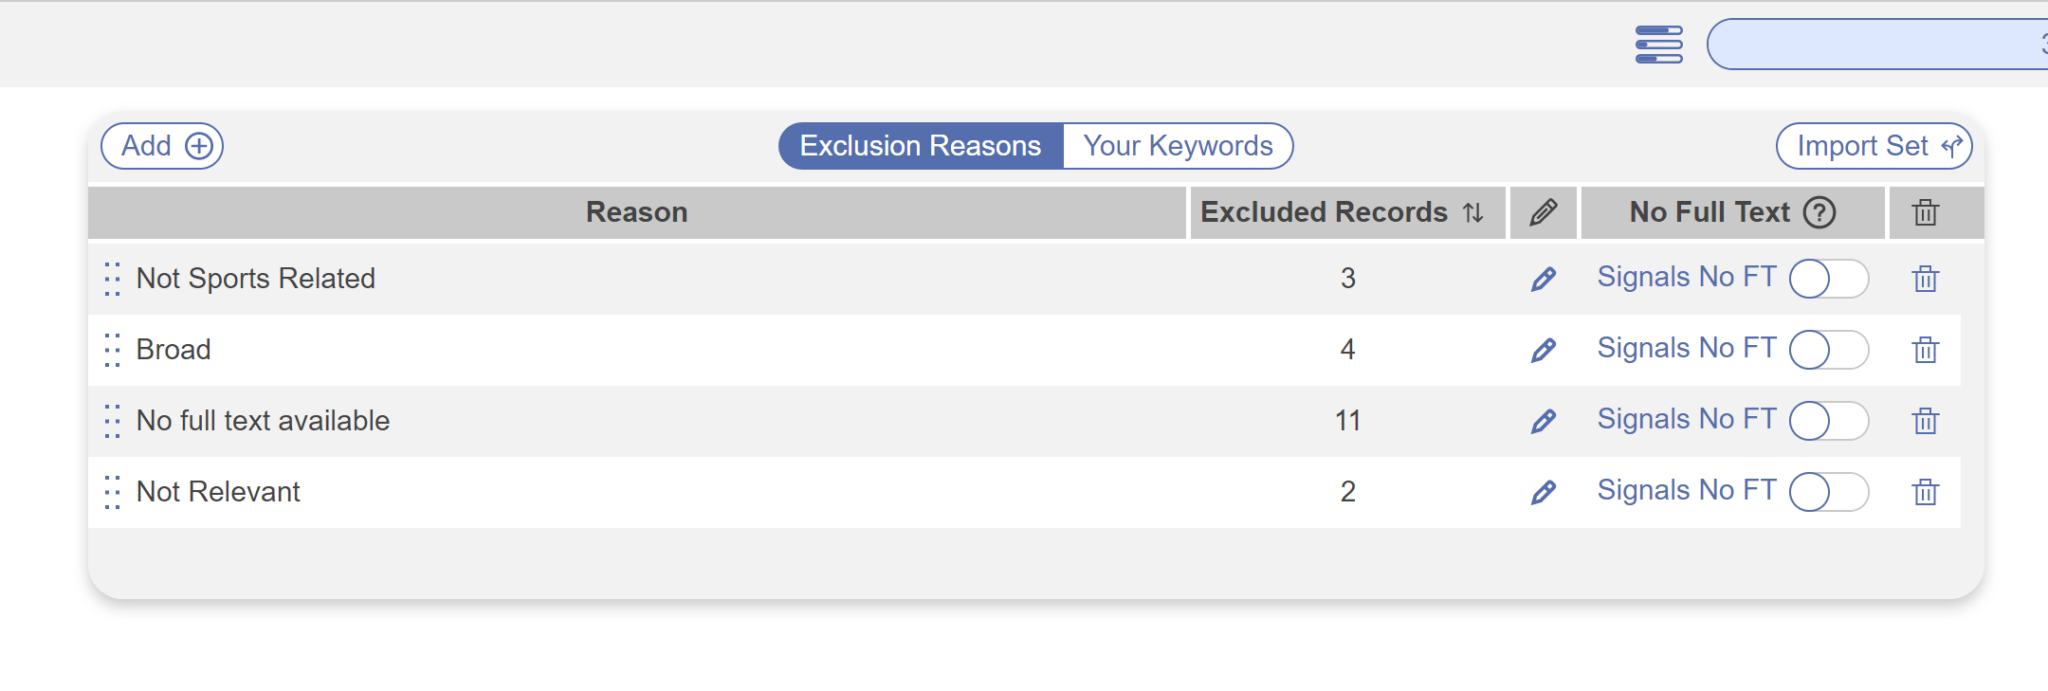Switch Signals No FT toggle for Not Relevant
Screen dimensions: 2048x691
(x=1828, y=492)
